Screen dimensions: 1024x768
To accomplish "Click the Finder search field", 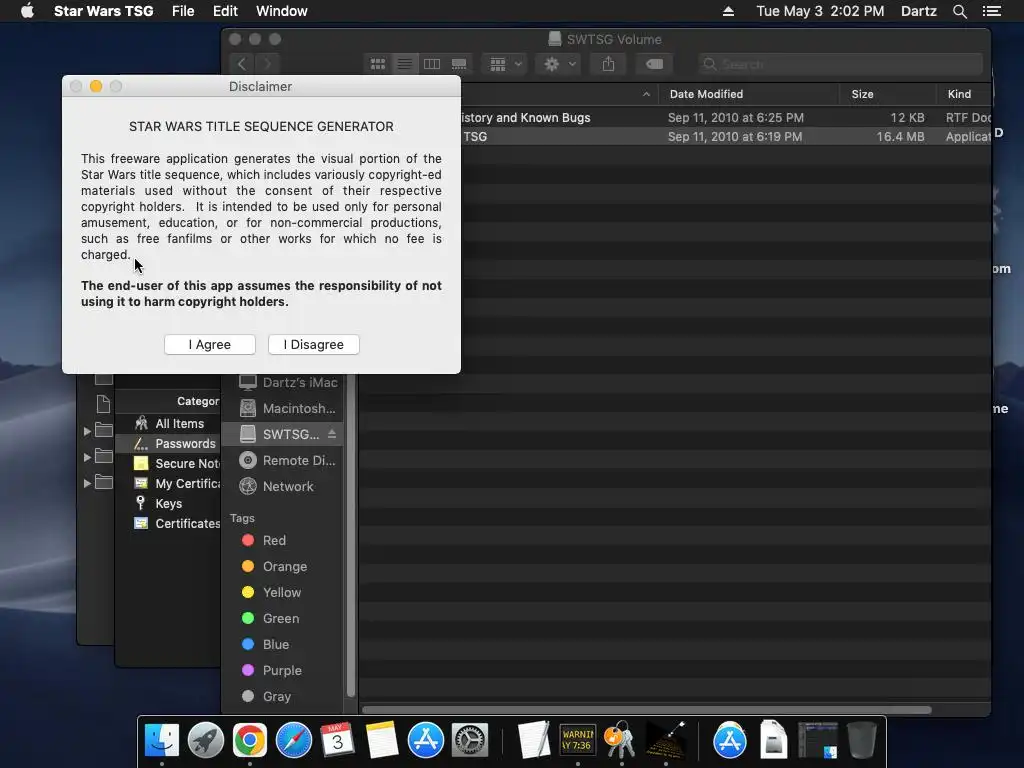I will click(x=840, y=64).
